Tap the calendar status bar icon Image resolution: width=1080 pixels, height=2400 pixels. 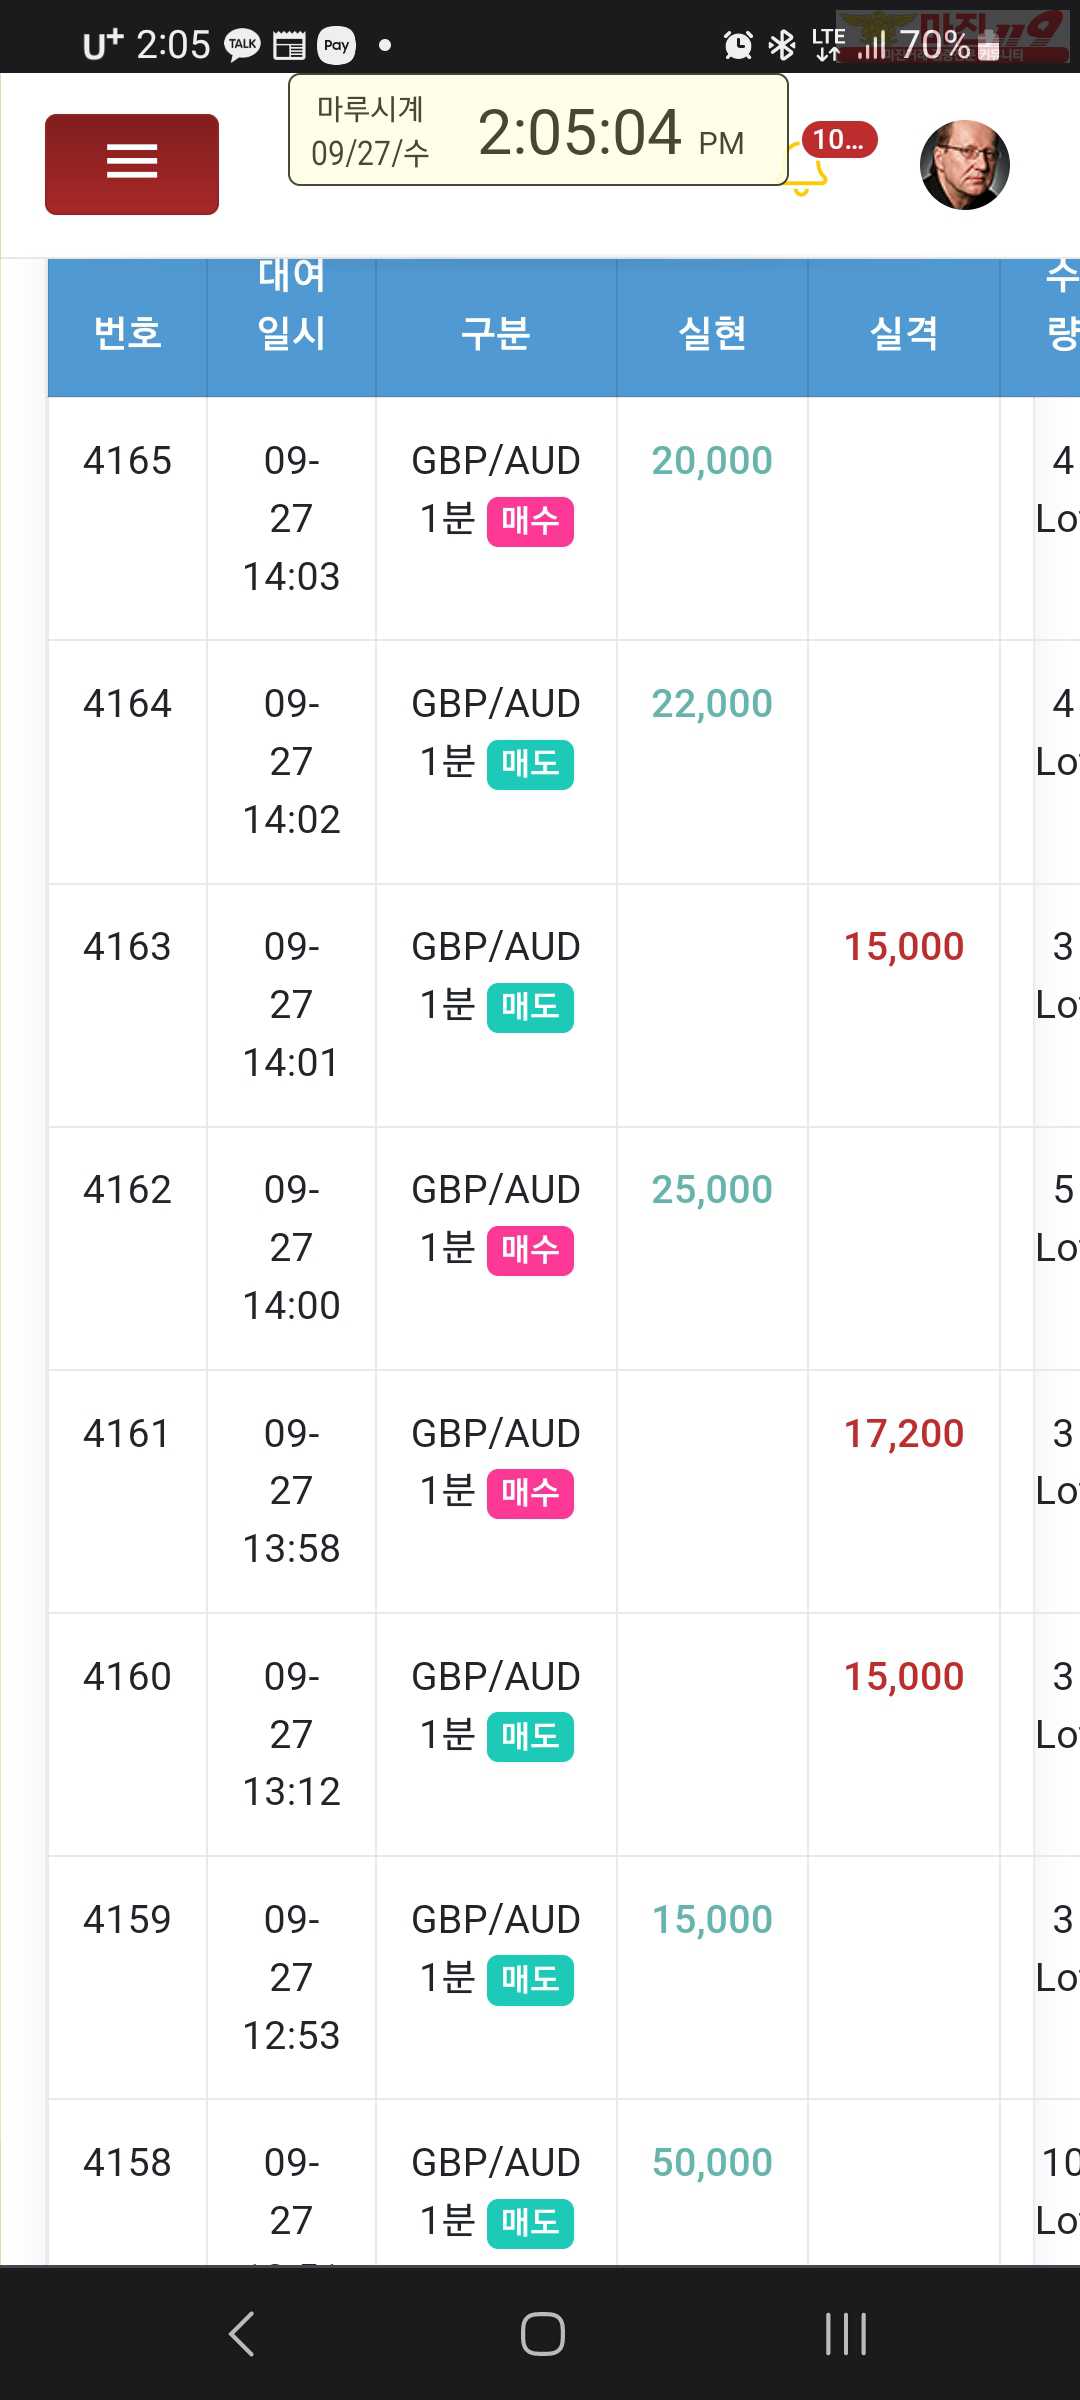[x=289, y=45]
